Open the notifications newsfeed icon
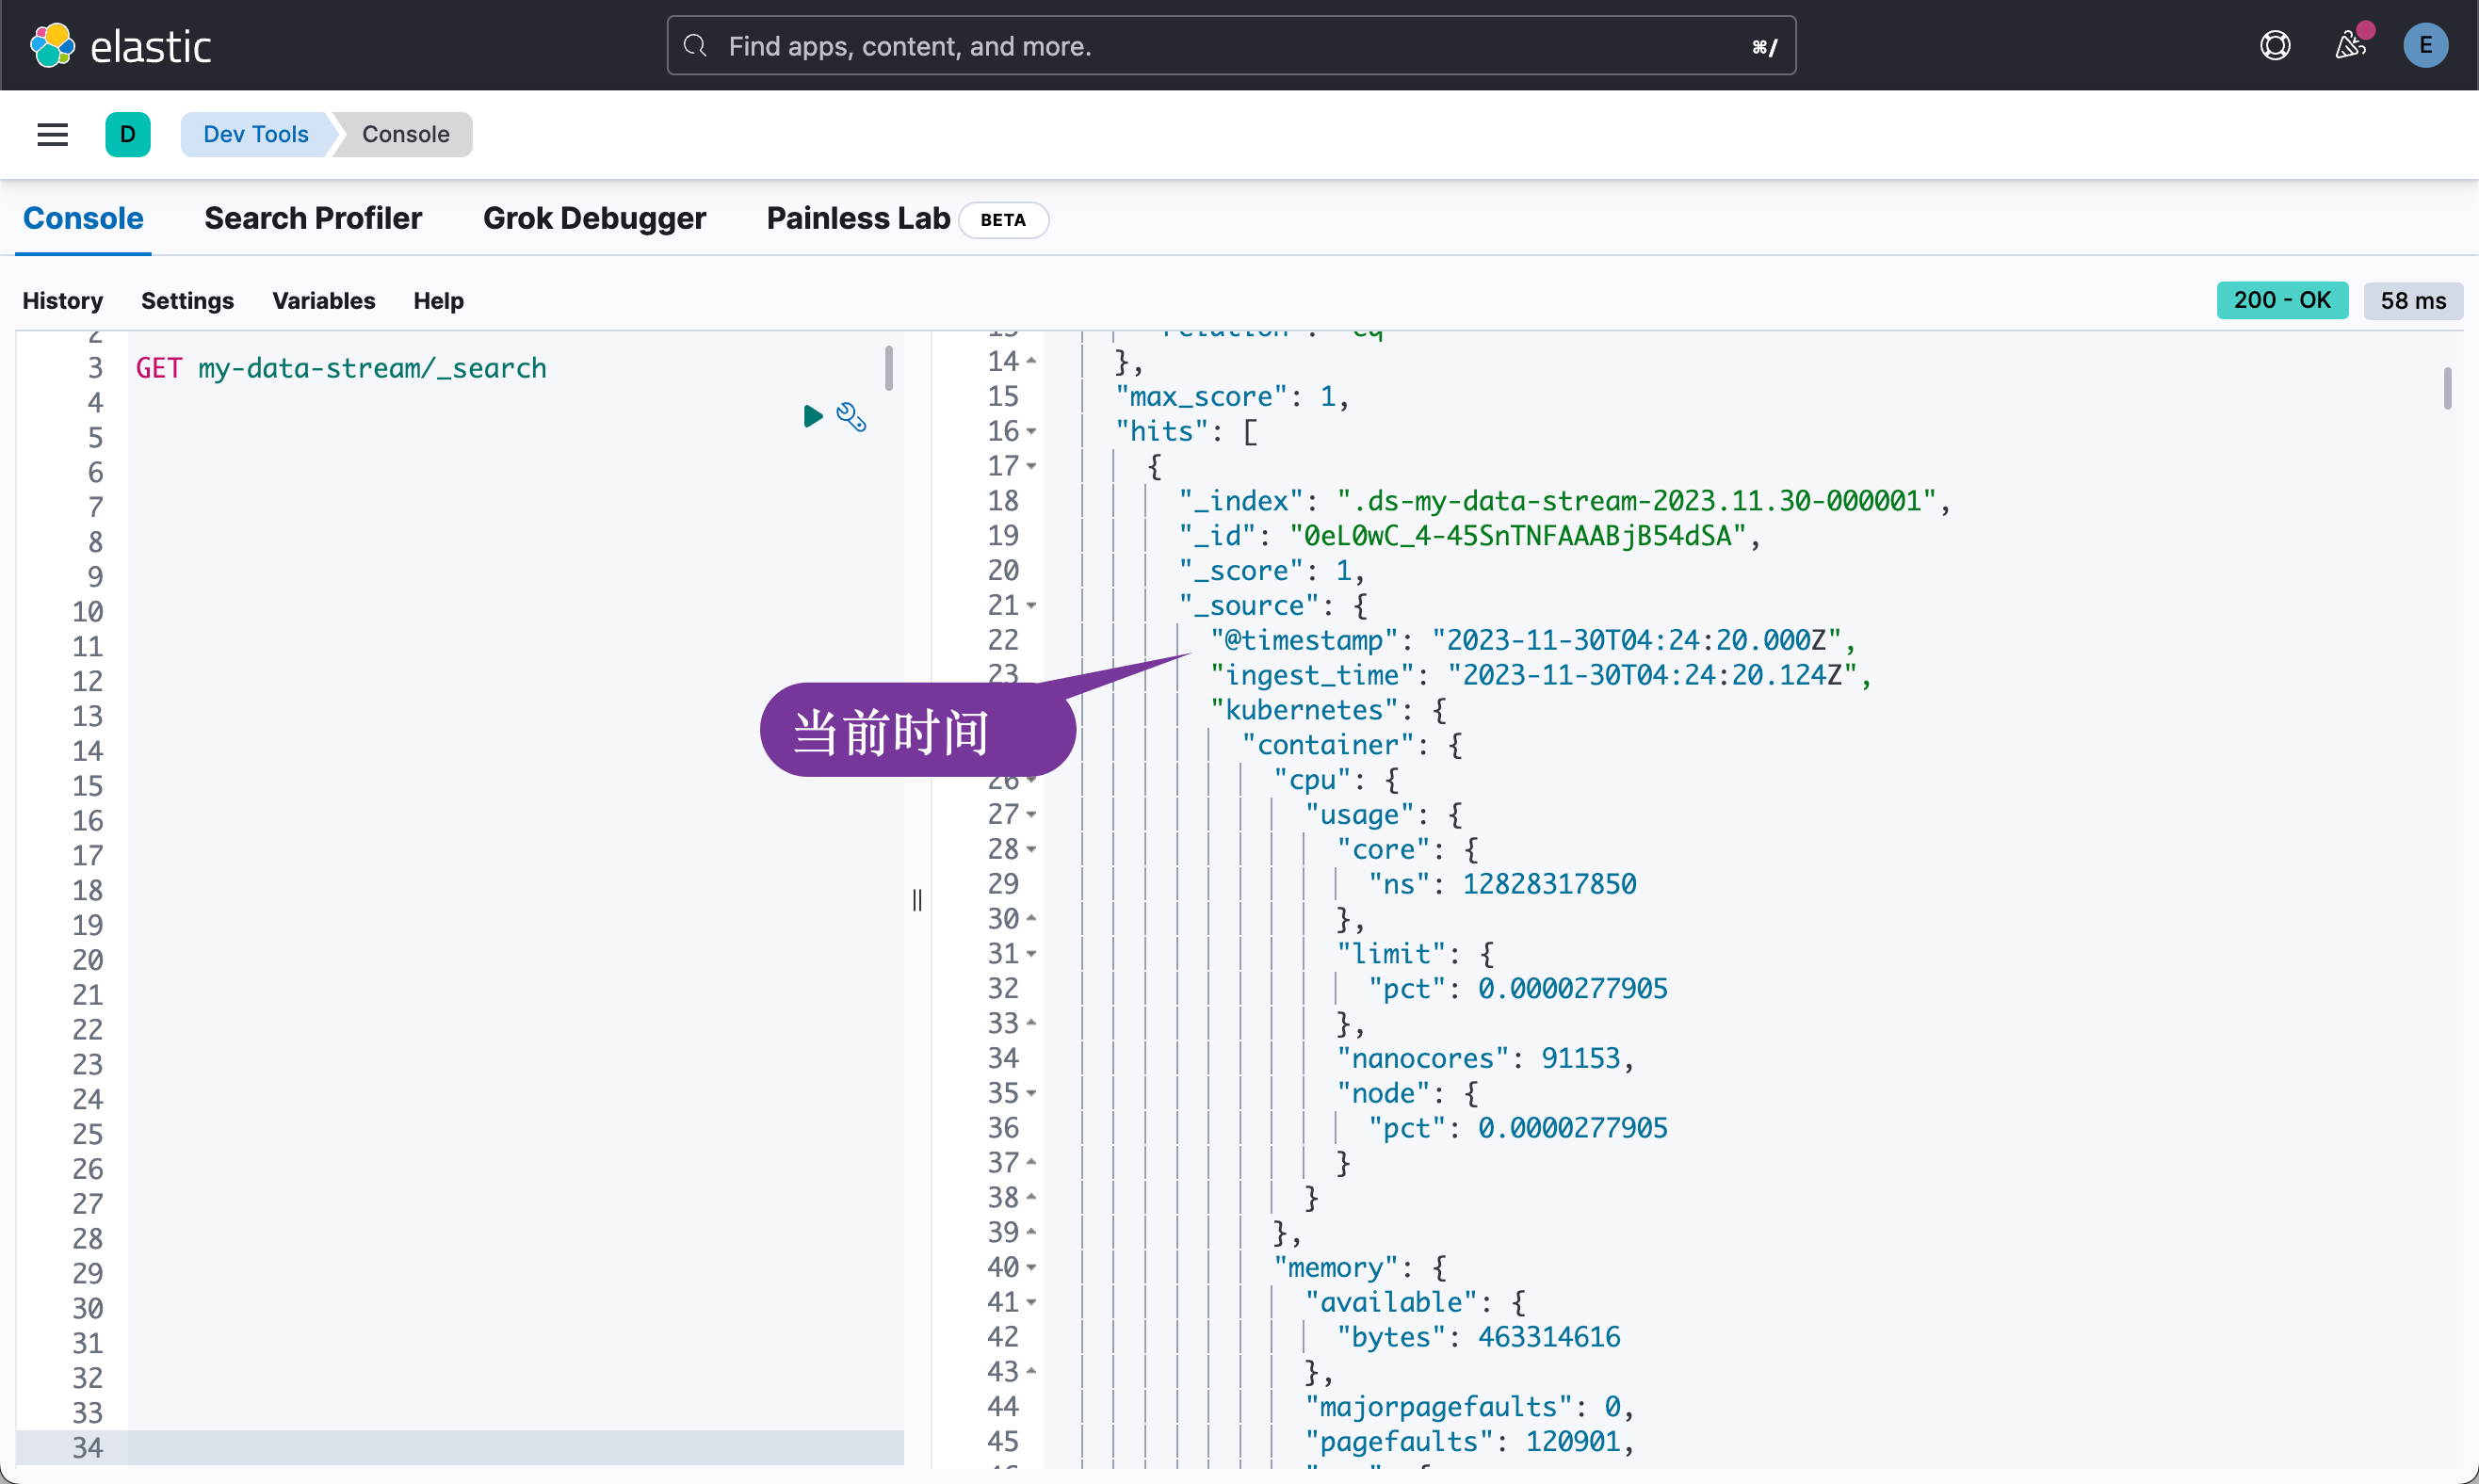This screenshot has width=2479, height=1484. [x=2350, y=45]
